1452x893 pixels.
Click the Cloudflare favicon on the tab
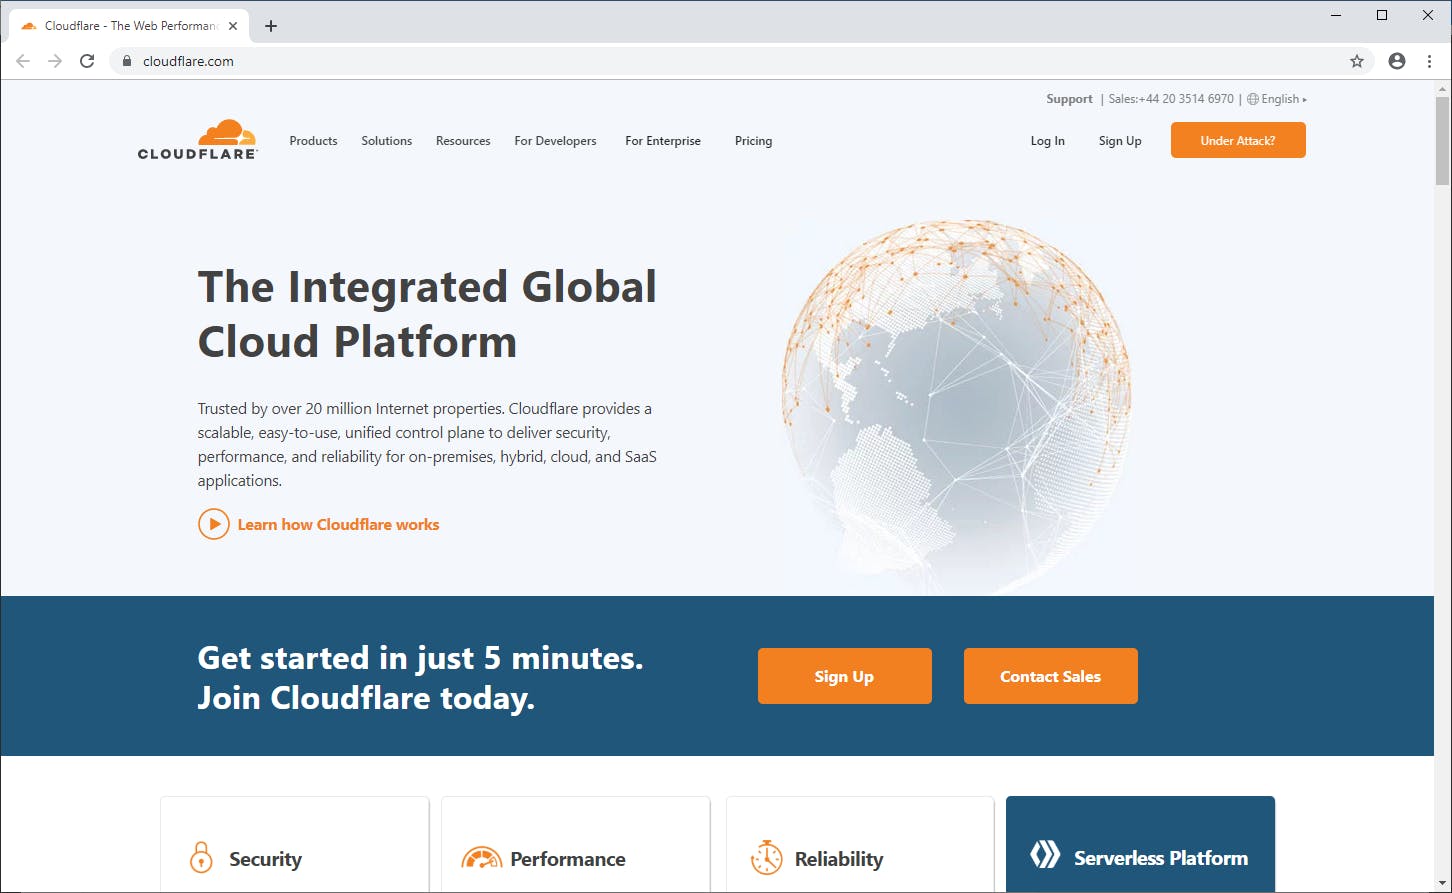[x=29, y=26]
